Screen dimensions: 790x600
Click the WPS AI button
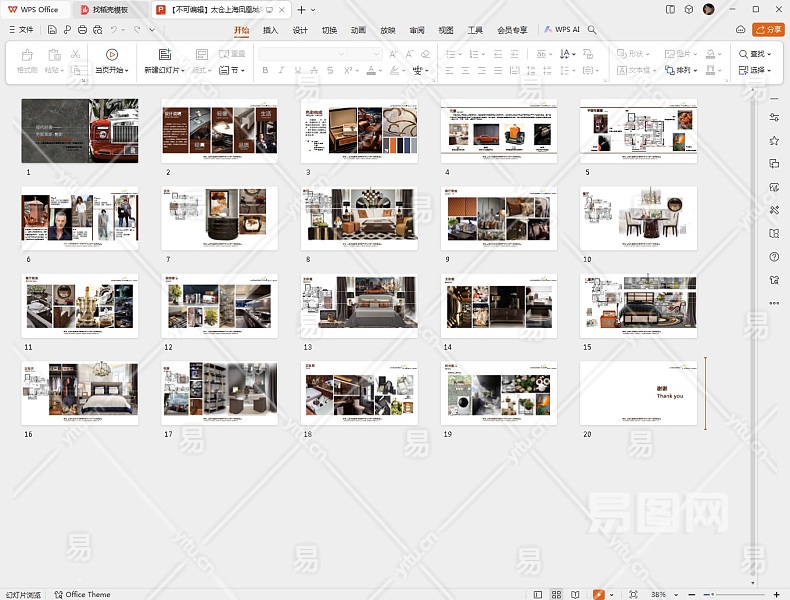[562, 30]
